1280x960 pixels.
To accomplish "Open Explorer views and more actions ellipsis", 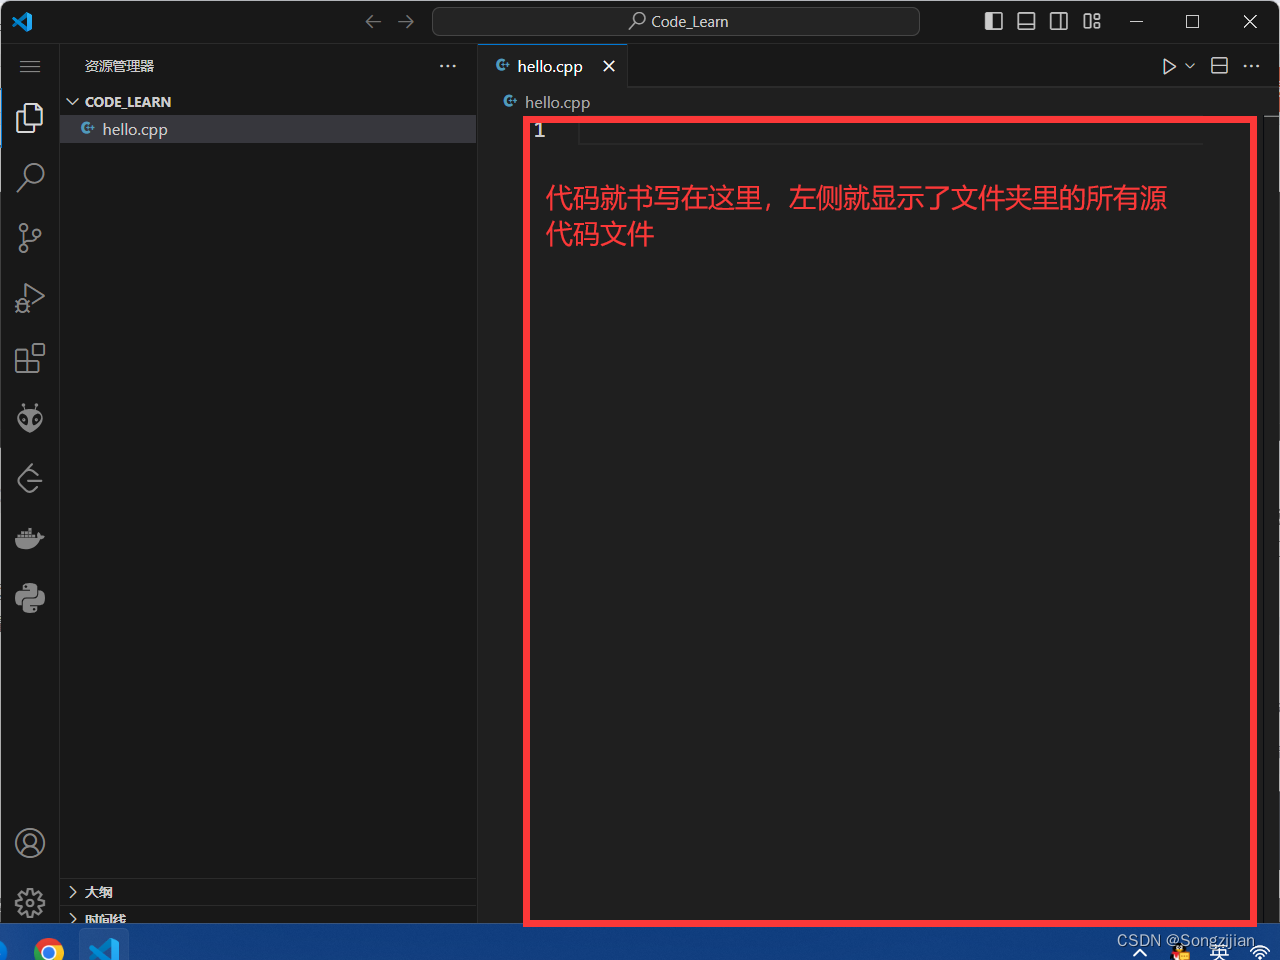I will coord(448,66).
